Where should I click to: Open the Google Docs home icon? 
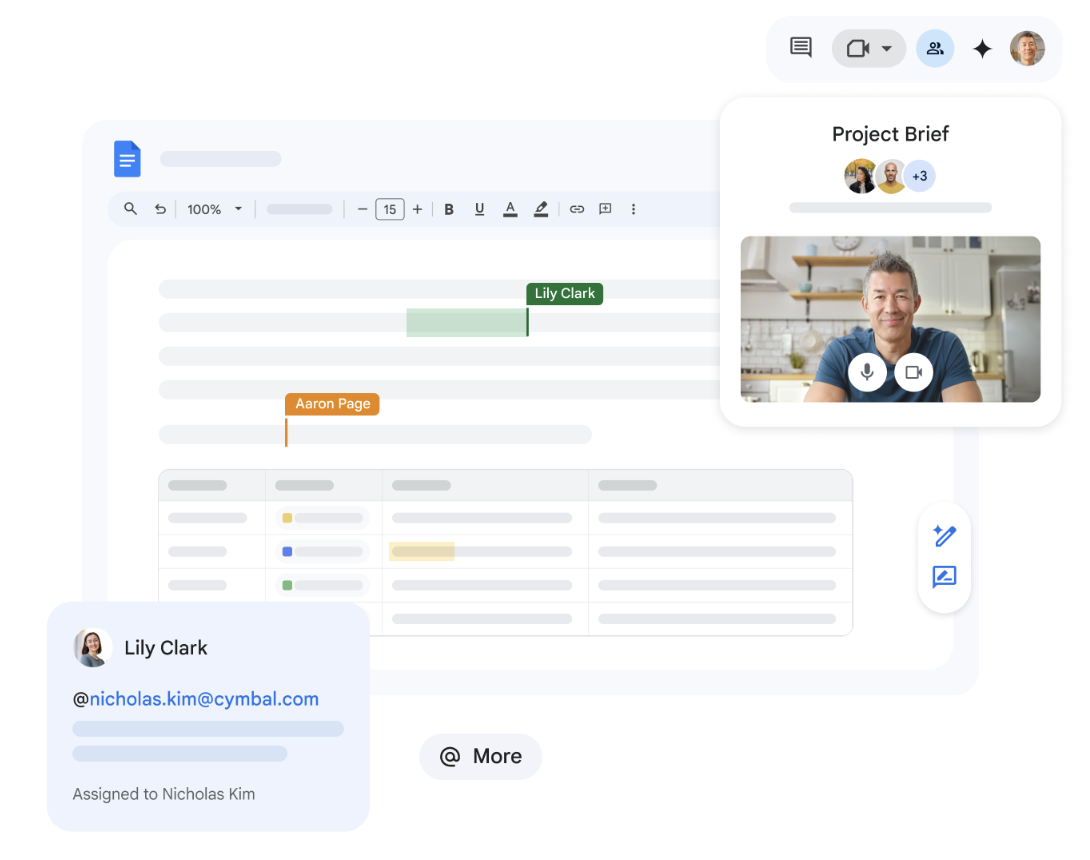127,159
